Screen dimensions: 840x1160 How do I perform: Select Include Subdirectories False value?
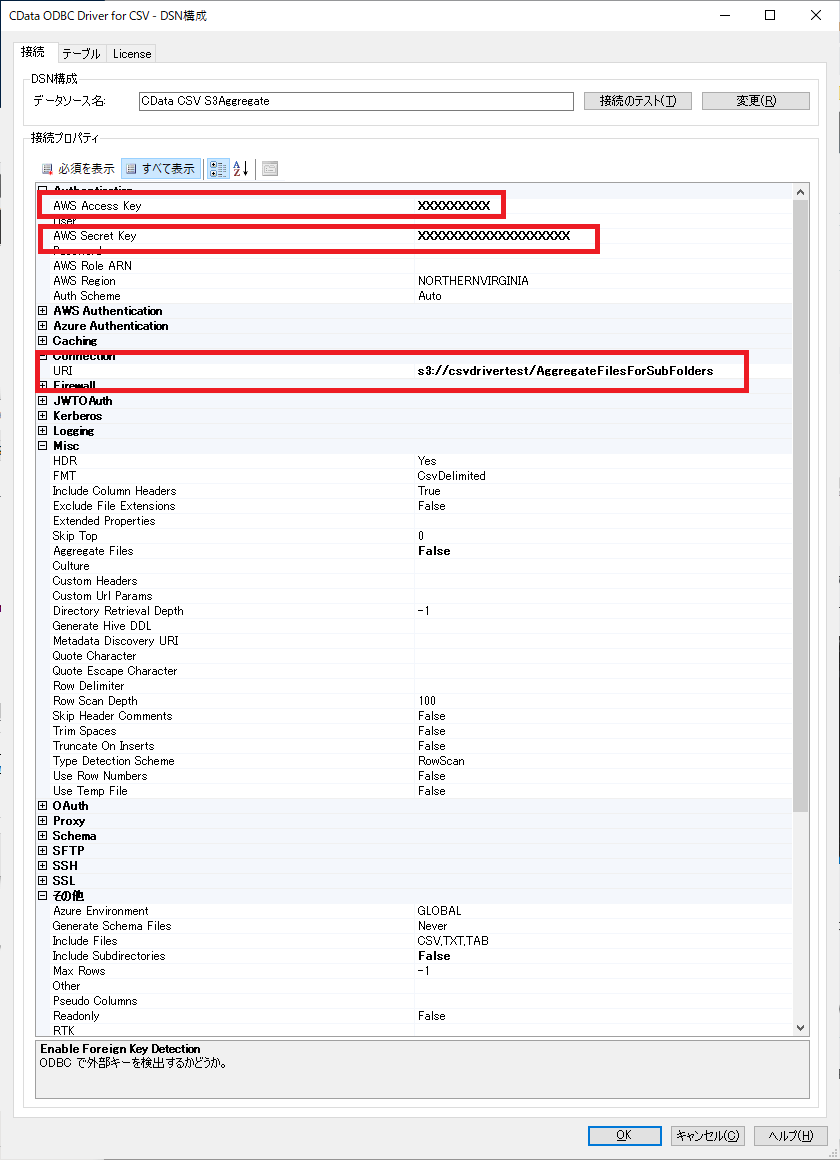[x=434, y=956]
